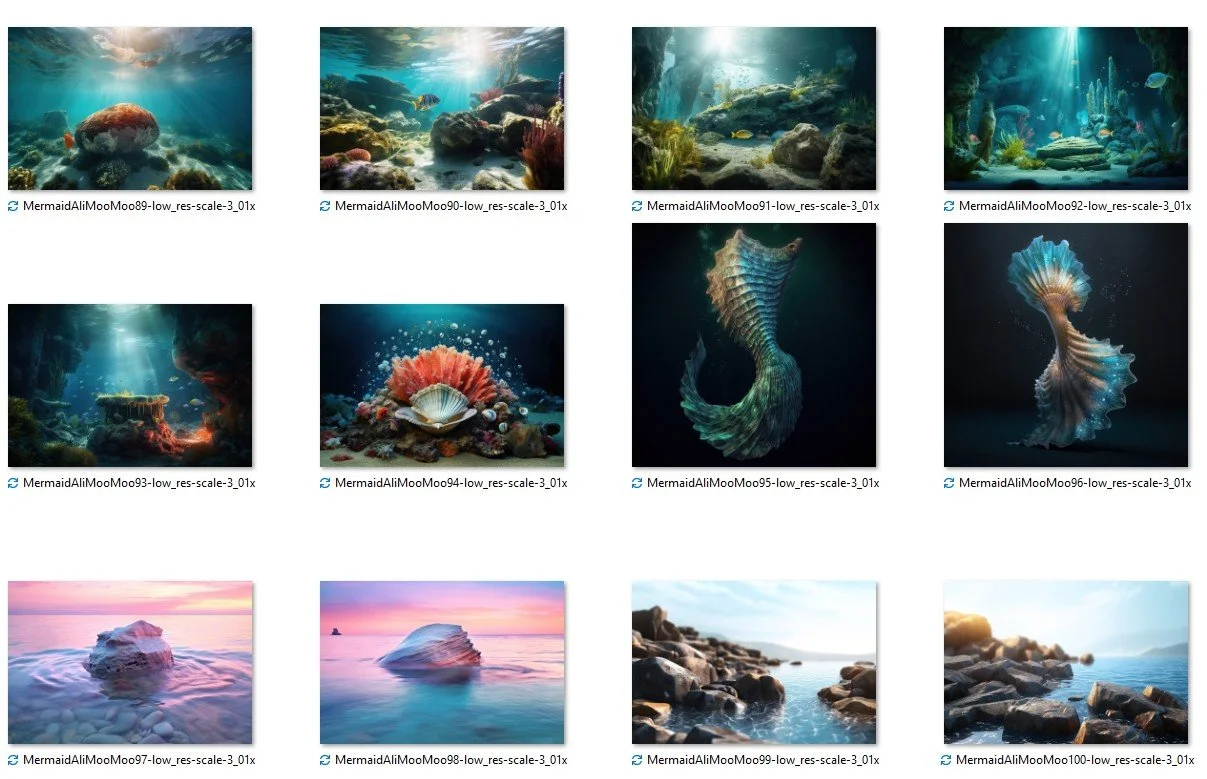Click file name MermaidAliMooMoo95-low_res-scale-3_01x

(x=763, y=483)
